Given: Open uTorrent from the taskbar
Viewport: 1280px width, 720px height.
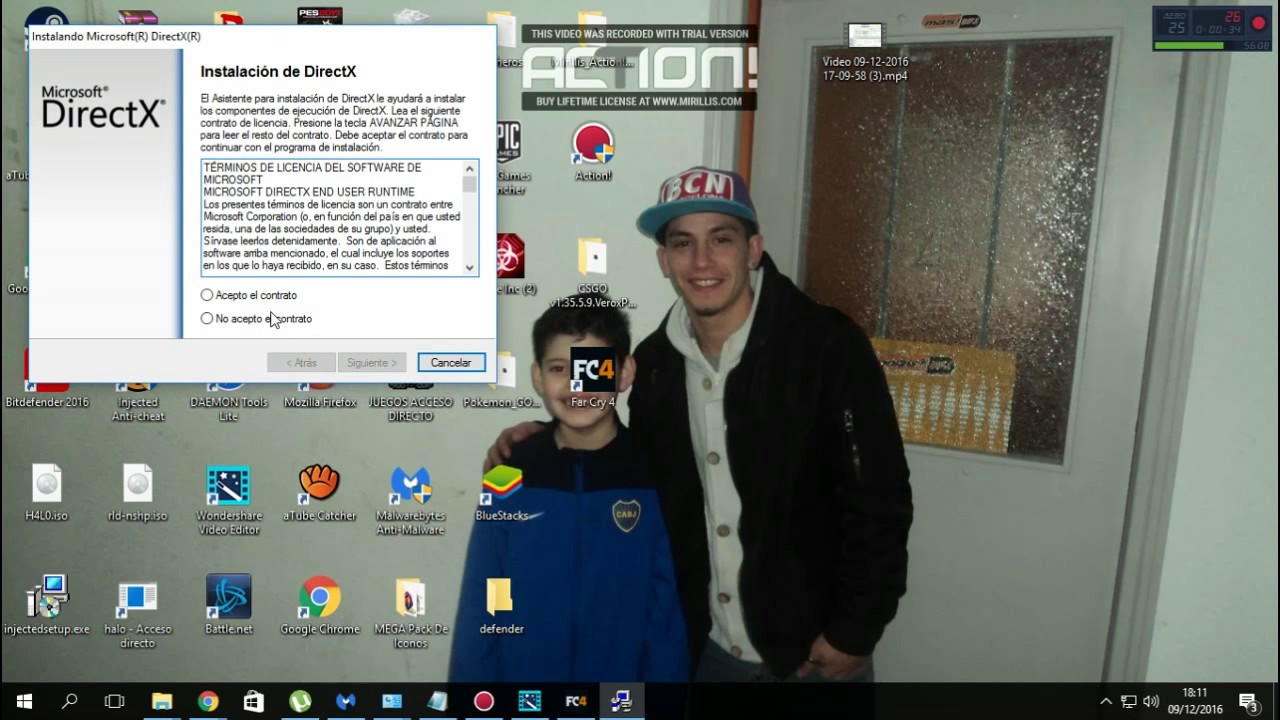Looking at the screenshot, I should [x=300, y=701].
